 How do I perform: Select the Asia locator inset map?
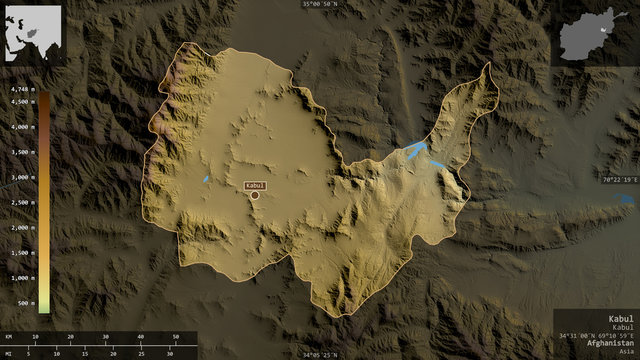coord(33,33)
